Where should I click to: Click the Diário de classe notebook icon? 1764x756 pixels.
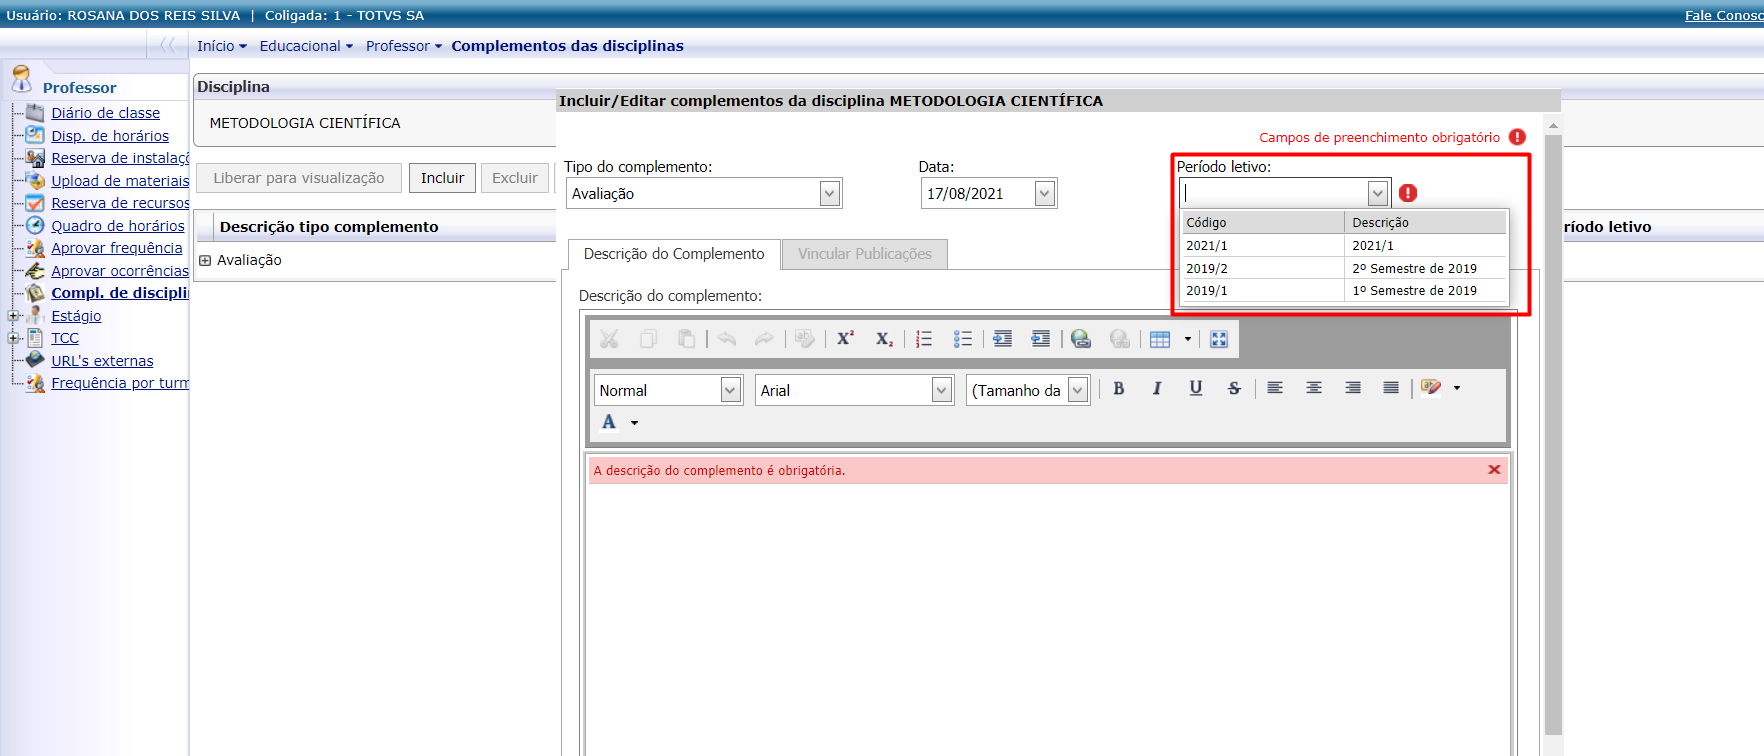[35, 112]
